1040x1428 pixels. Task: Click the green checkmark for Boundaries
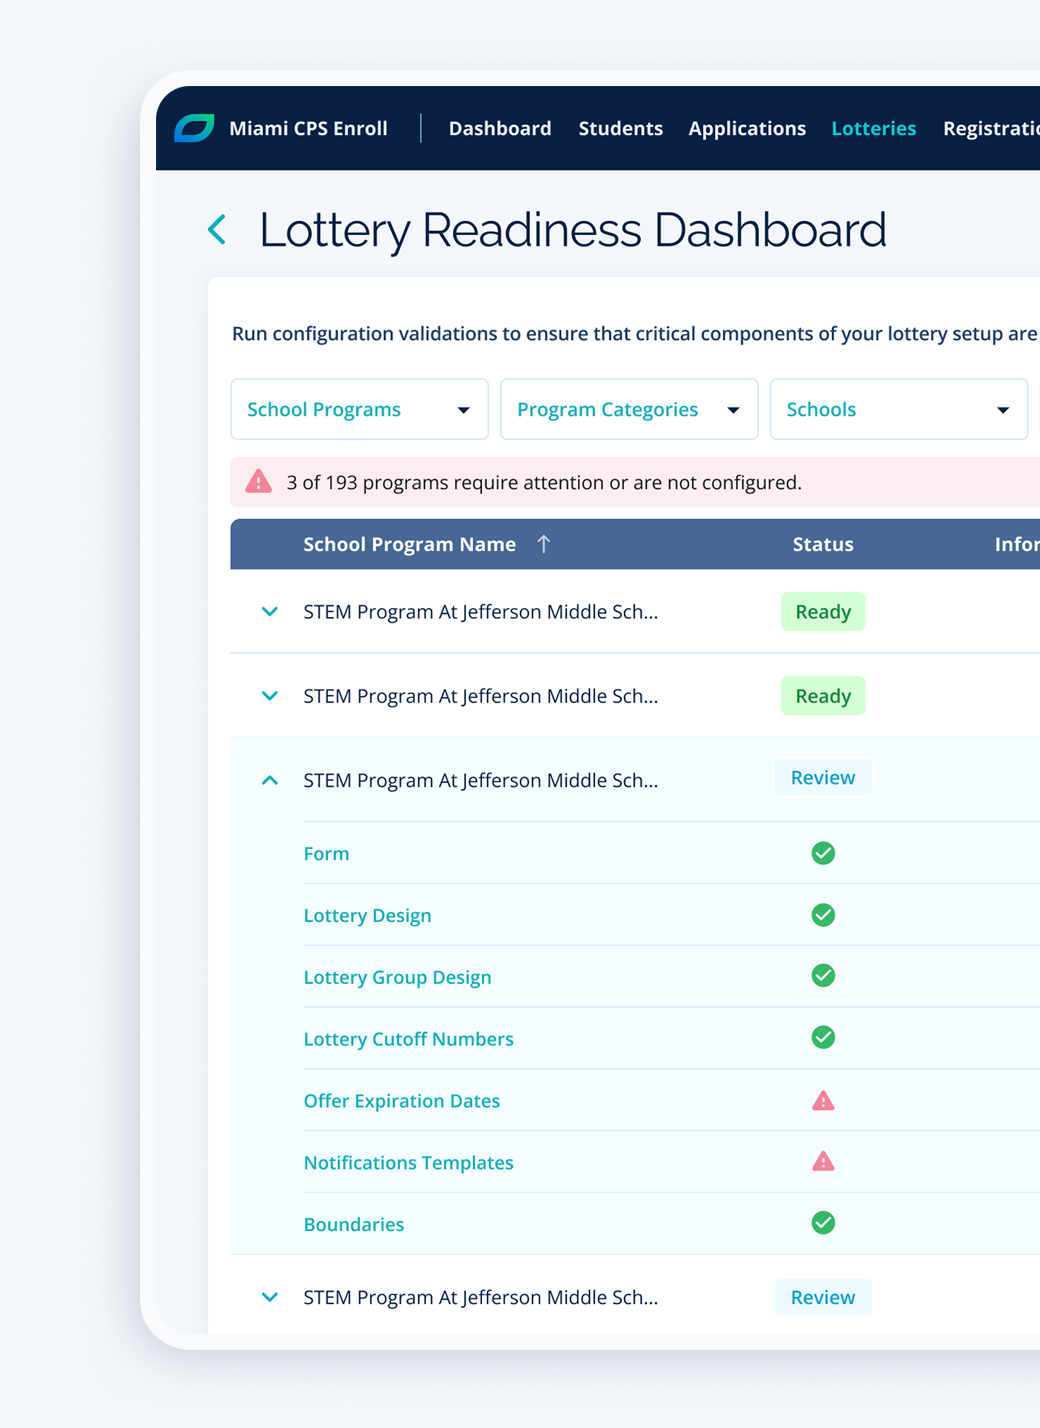tap(823, 1223)
